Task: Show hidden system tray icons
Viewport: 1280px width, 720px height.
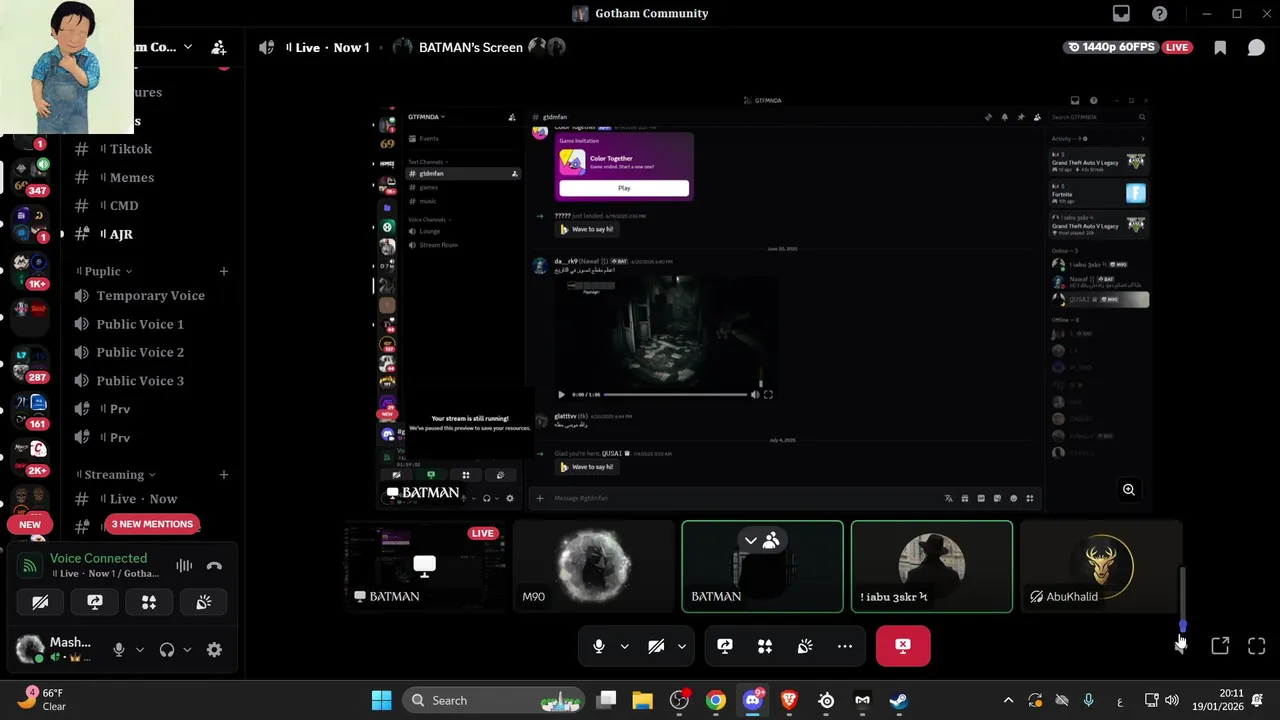Action: (1008, 700)
